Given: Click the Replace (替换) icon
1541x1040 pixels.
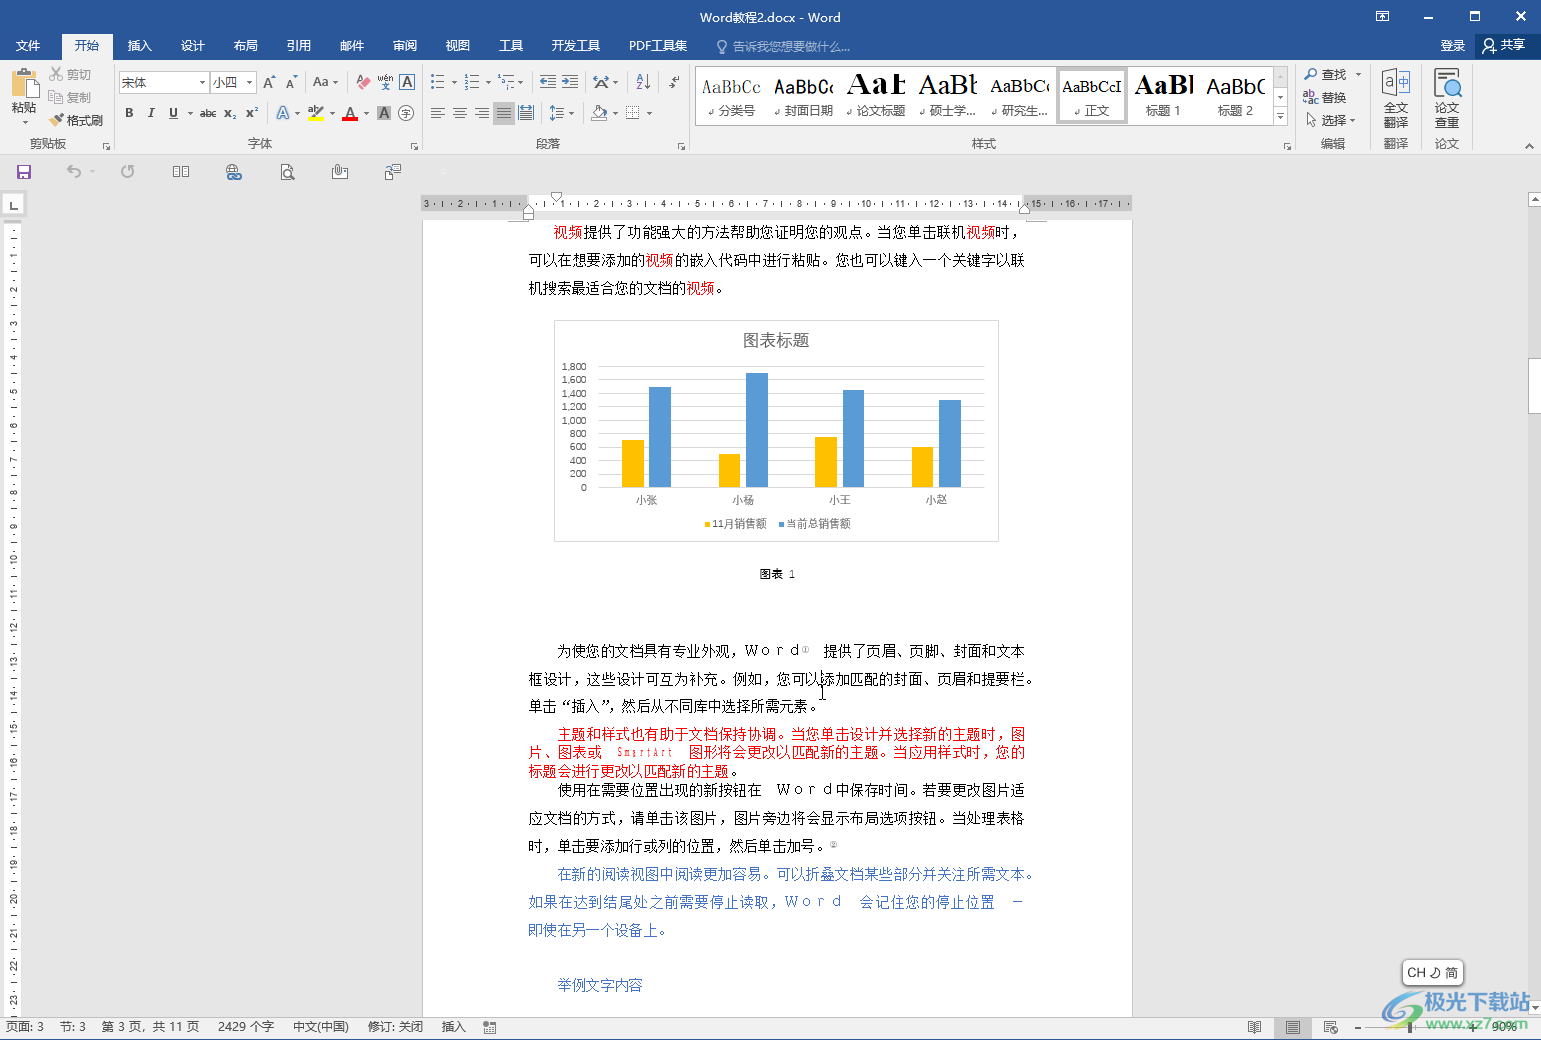Looking at the screenshot, I should [x=1311, y=97].
